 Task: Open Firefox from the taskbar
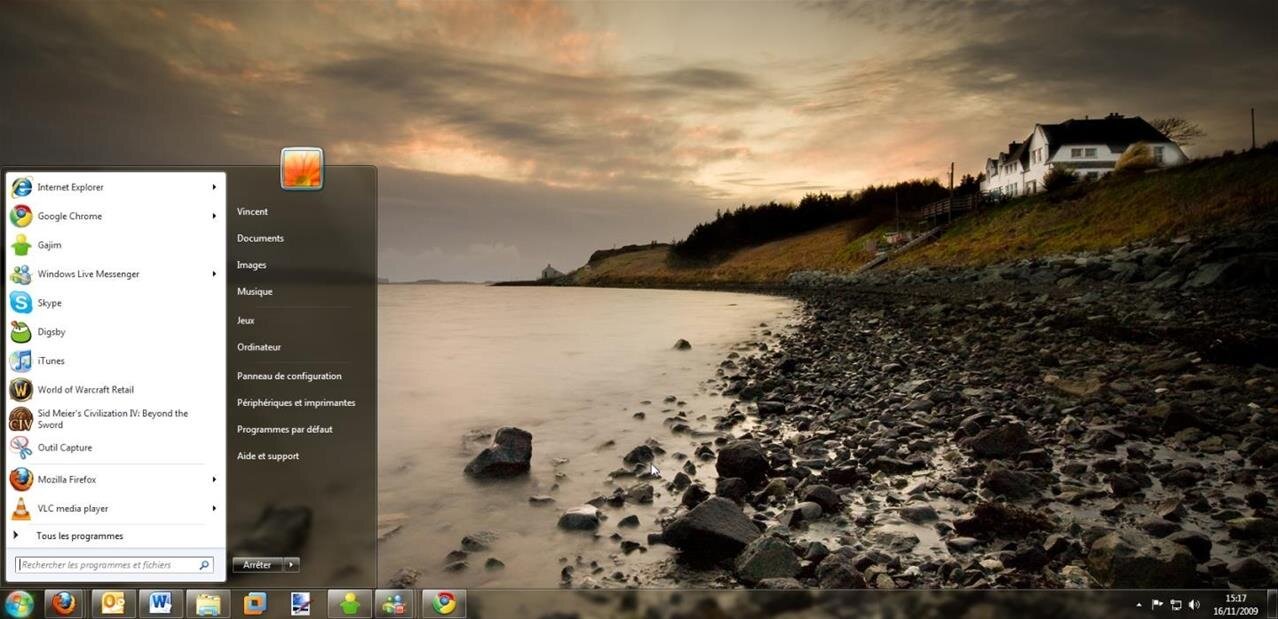[64, 603]
